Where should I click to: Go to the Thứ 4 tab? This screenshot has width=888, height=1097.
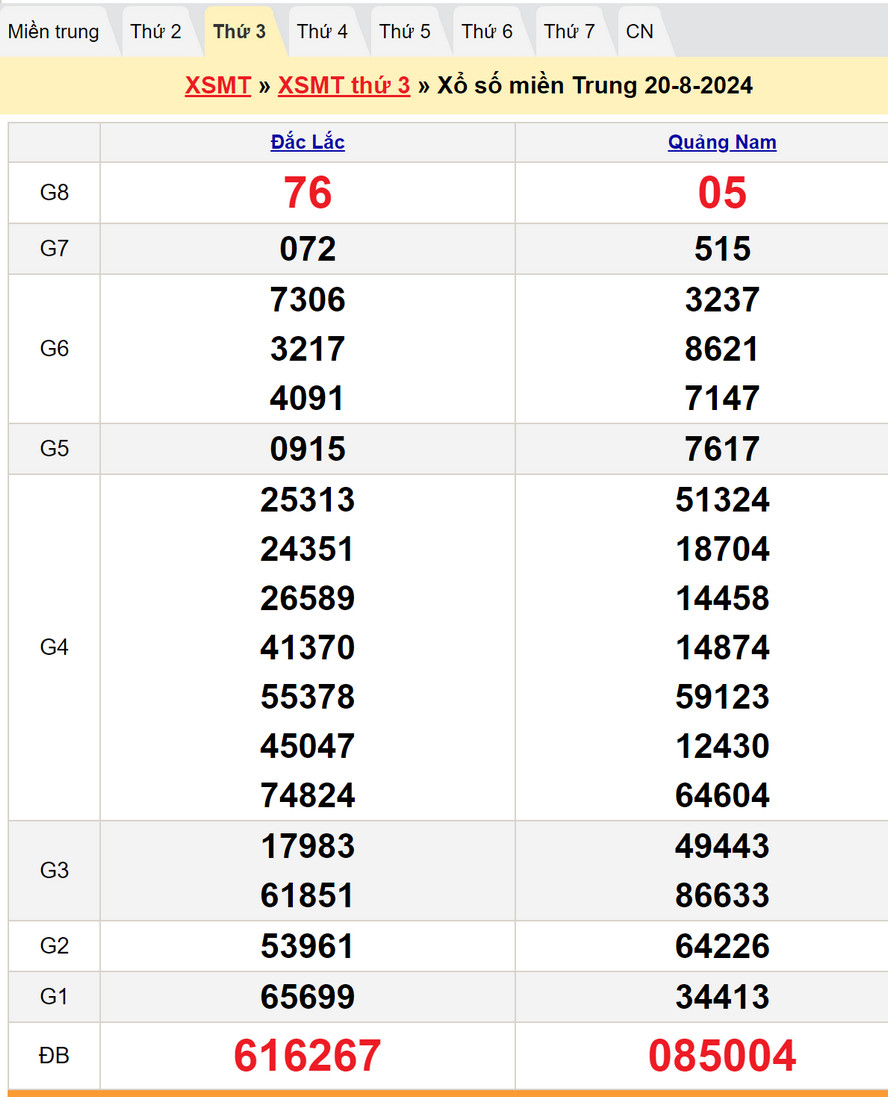pos(322,32)
